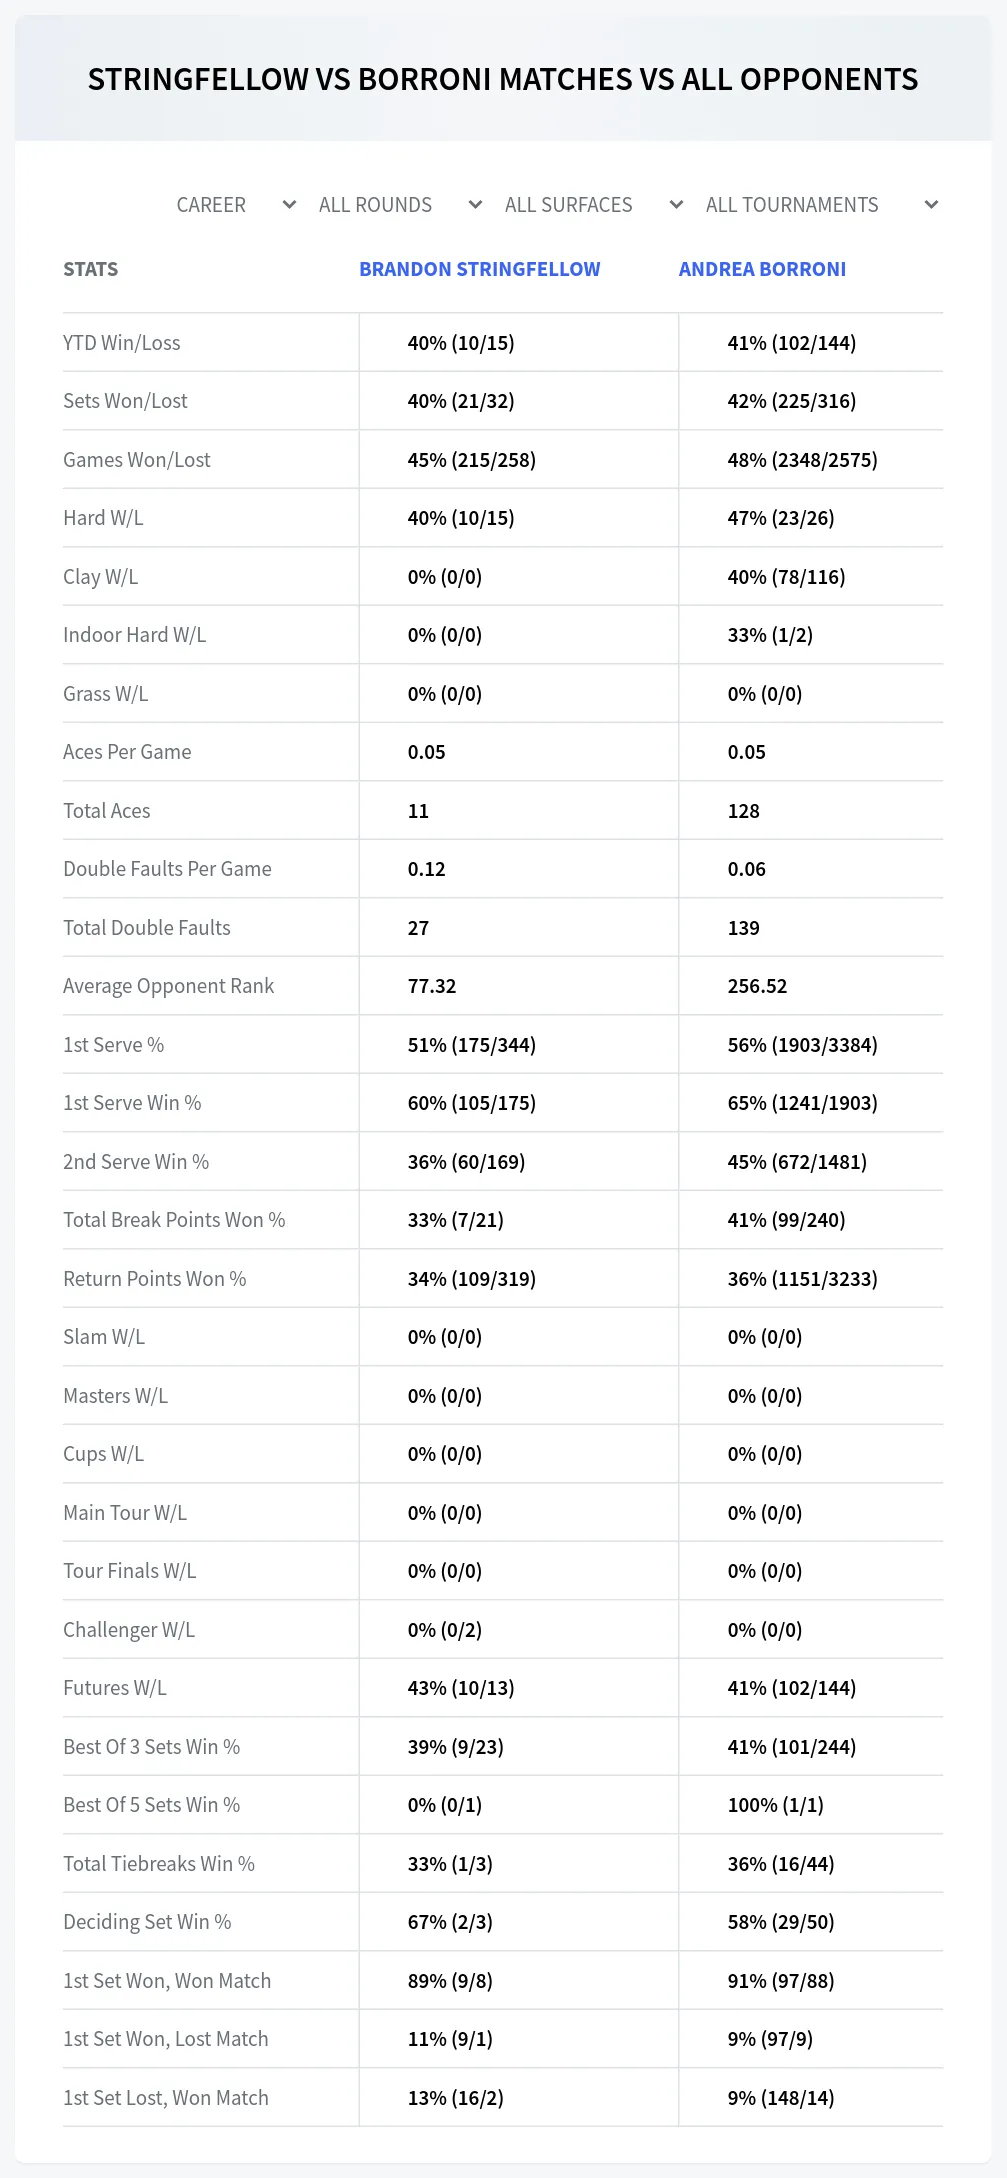Click Stringfellow's 1st Serve % value

tap(472, 1045)
